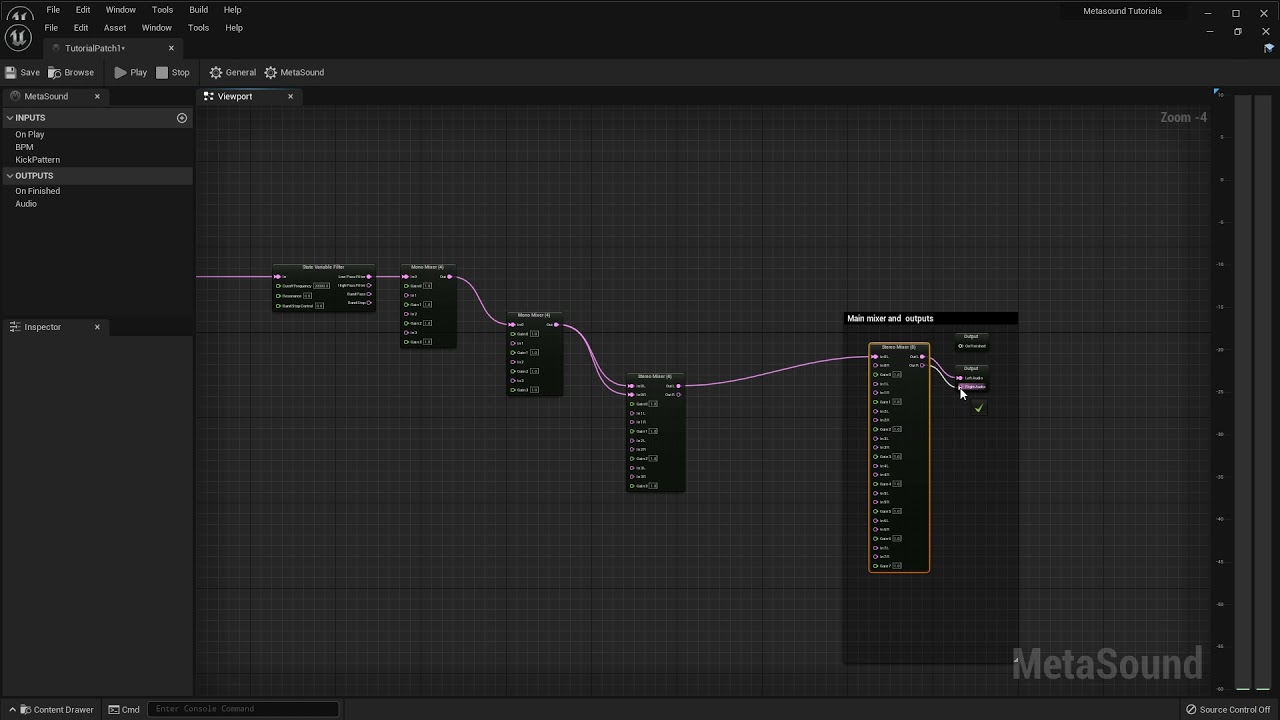1280x720 pixels.
Task: Click the Source Control Off button
Action: (1228, 710)
